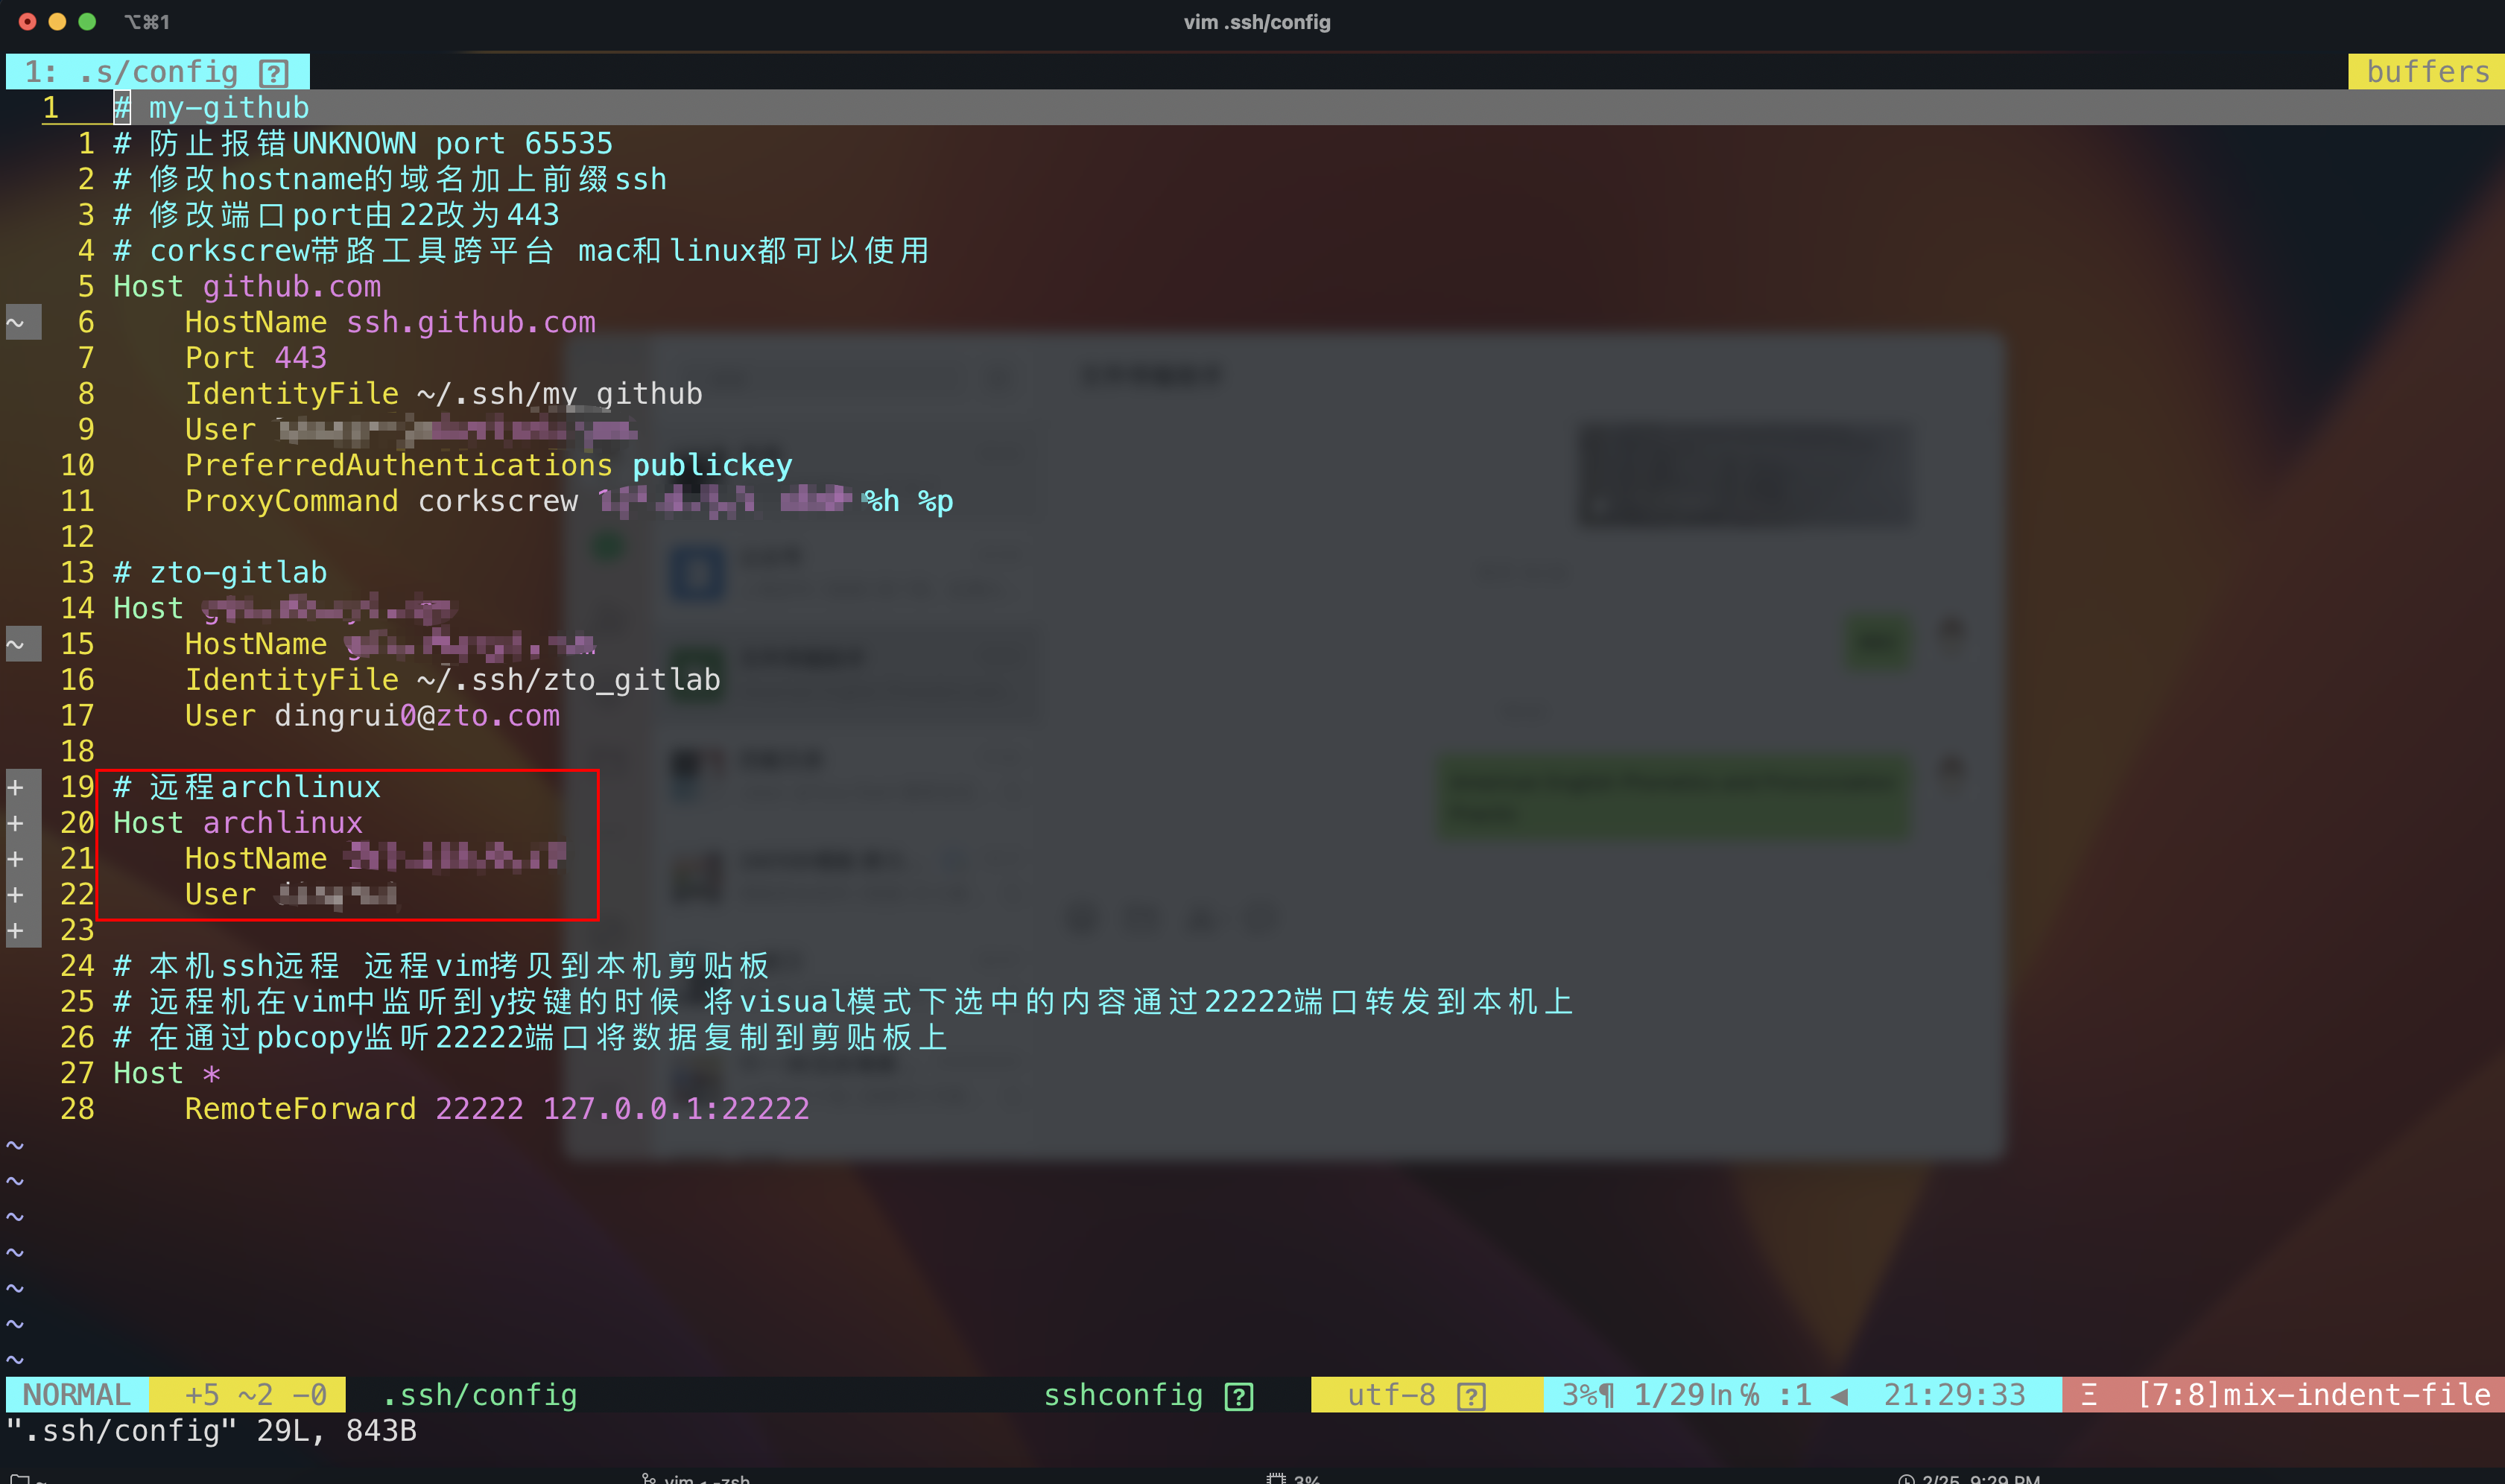Click the Ξ whitespace warning icon

(2088, 1395)
